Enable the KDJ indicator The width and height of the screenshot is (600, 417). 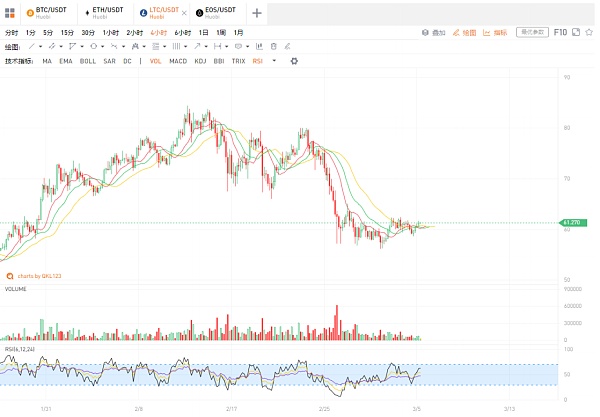[200, 61]
